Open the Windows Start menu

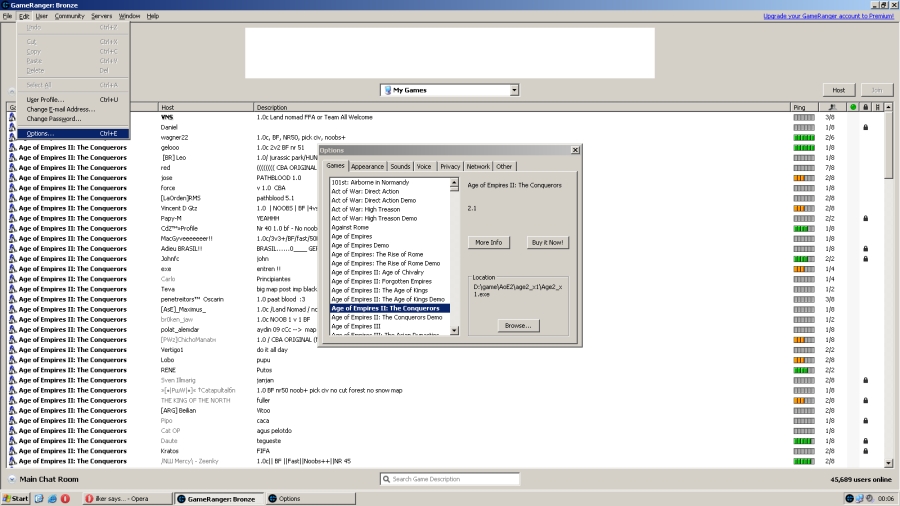pos(15,499)
